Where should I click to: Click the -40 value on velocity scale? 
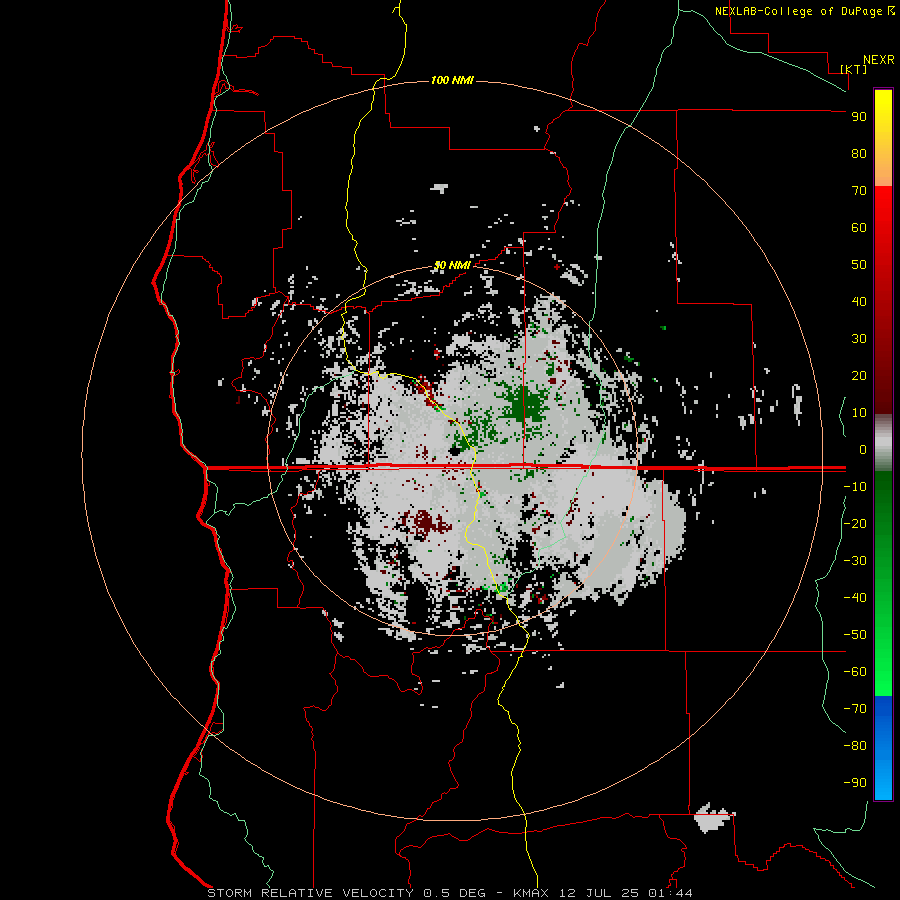[x=855, y=598]
